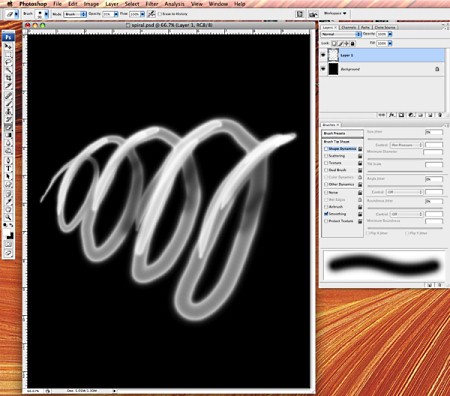The height and width of the screenshot is (396, 450).
Task: Select the Dodge tool
Action: pyautogui.click(x=8, y=152)
